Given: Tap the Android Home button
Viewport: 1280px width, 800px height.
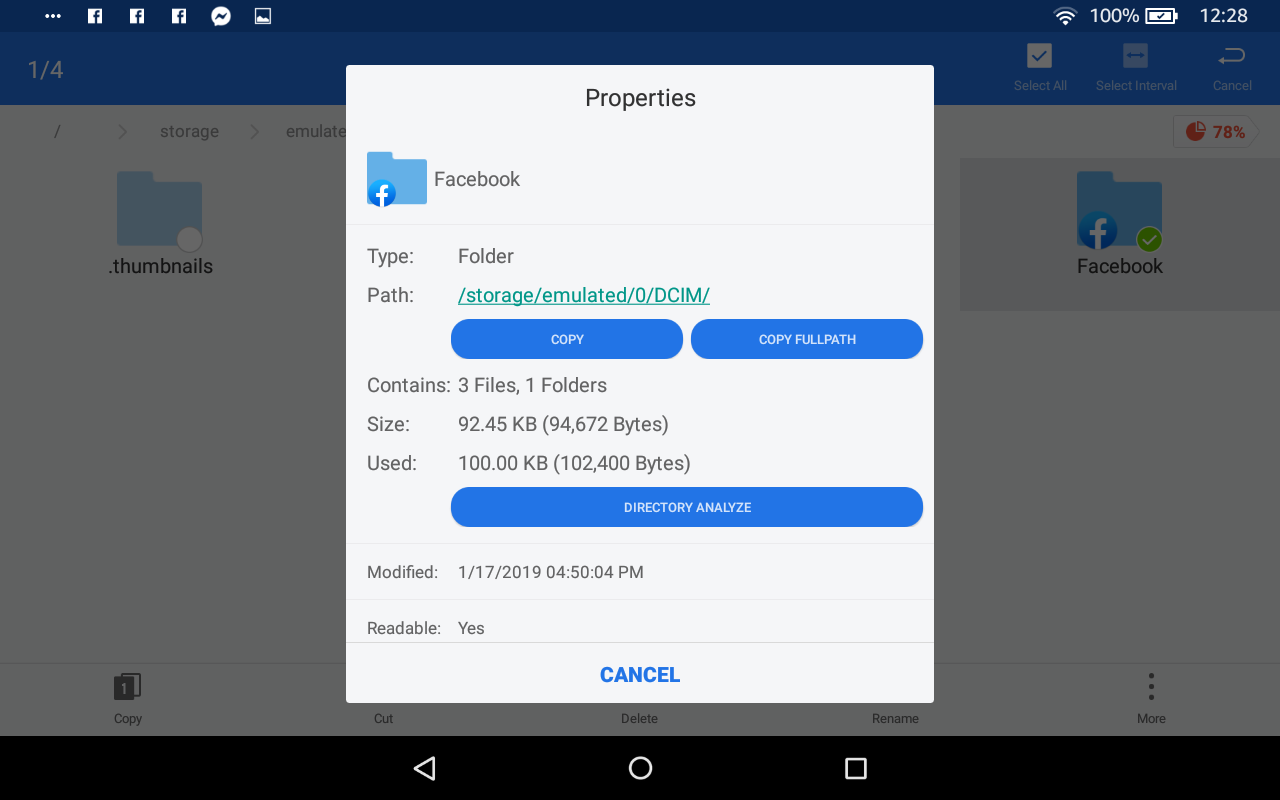Looking at the screenshot, I should (x=640, y=768).
